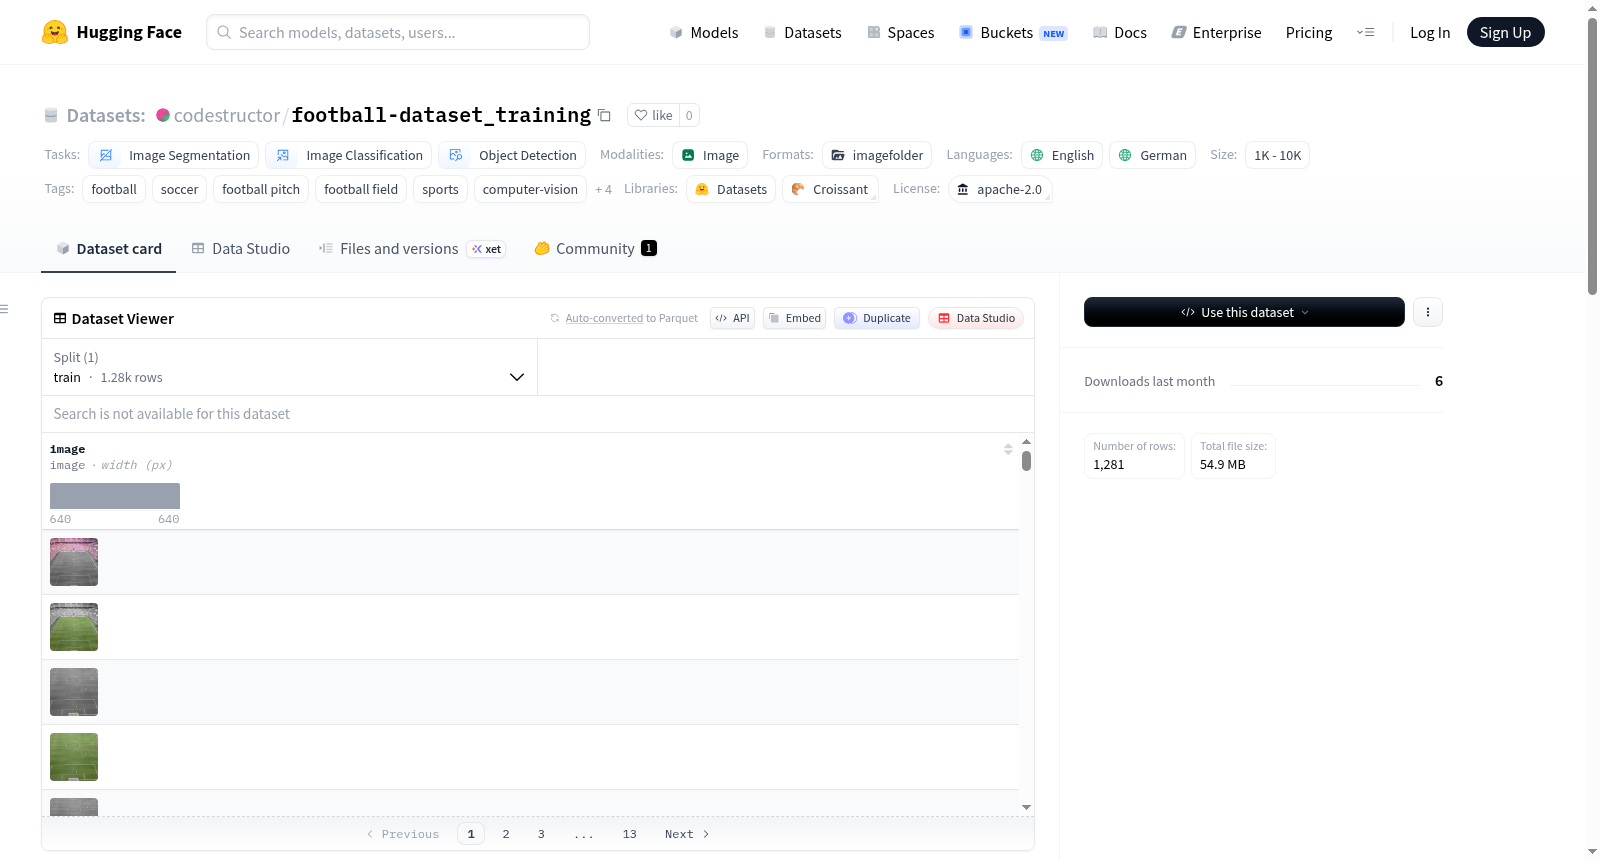Expand the Use this dataset dropdown
Viewport: 1600px width, 861px height.
pos(1244,312)
